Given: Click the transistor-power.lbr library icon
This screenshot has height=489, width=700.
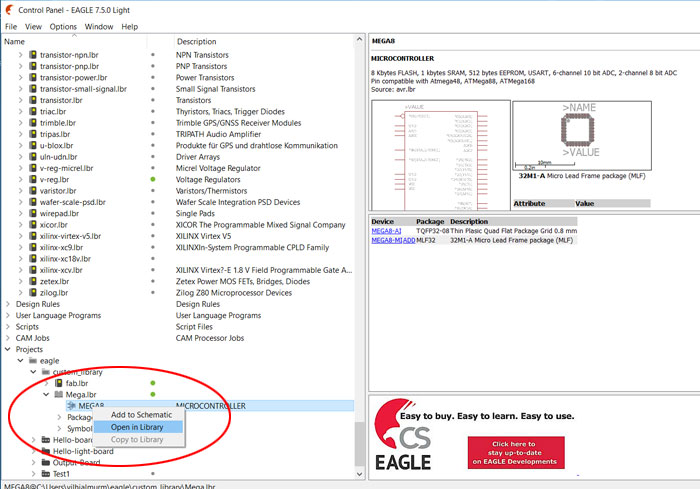Looking at the screenshot, I should click(33, 77).
